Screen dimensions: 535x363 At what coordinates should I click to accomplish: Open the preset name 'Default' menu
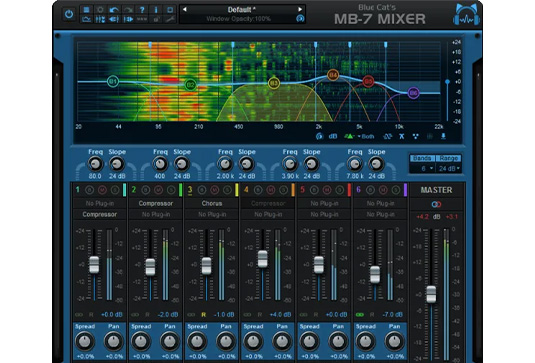point(242,10)
